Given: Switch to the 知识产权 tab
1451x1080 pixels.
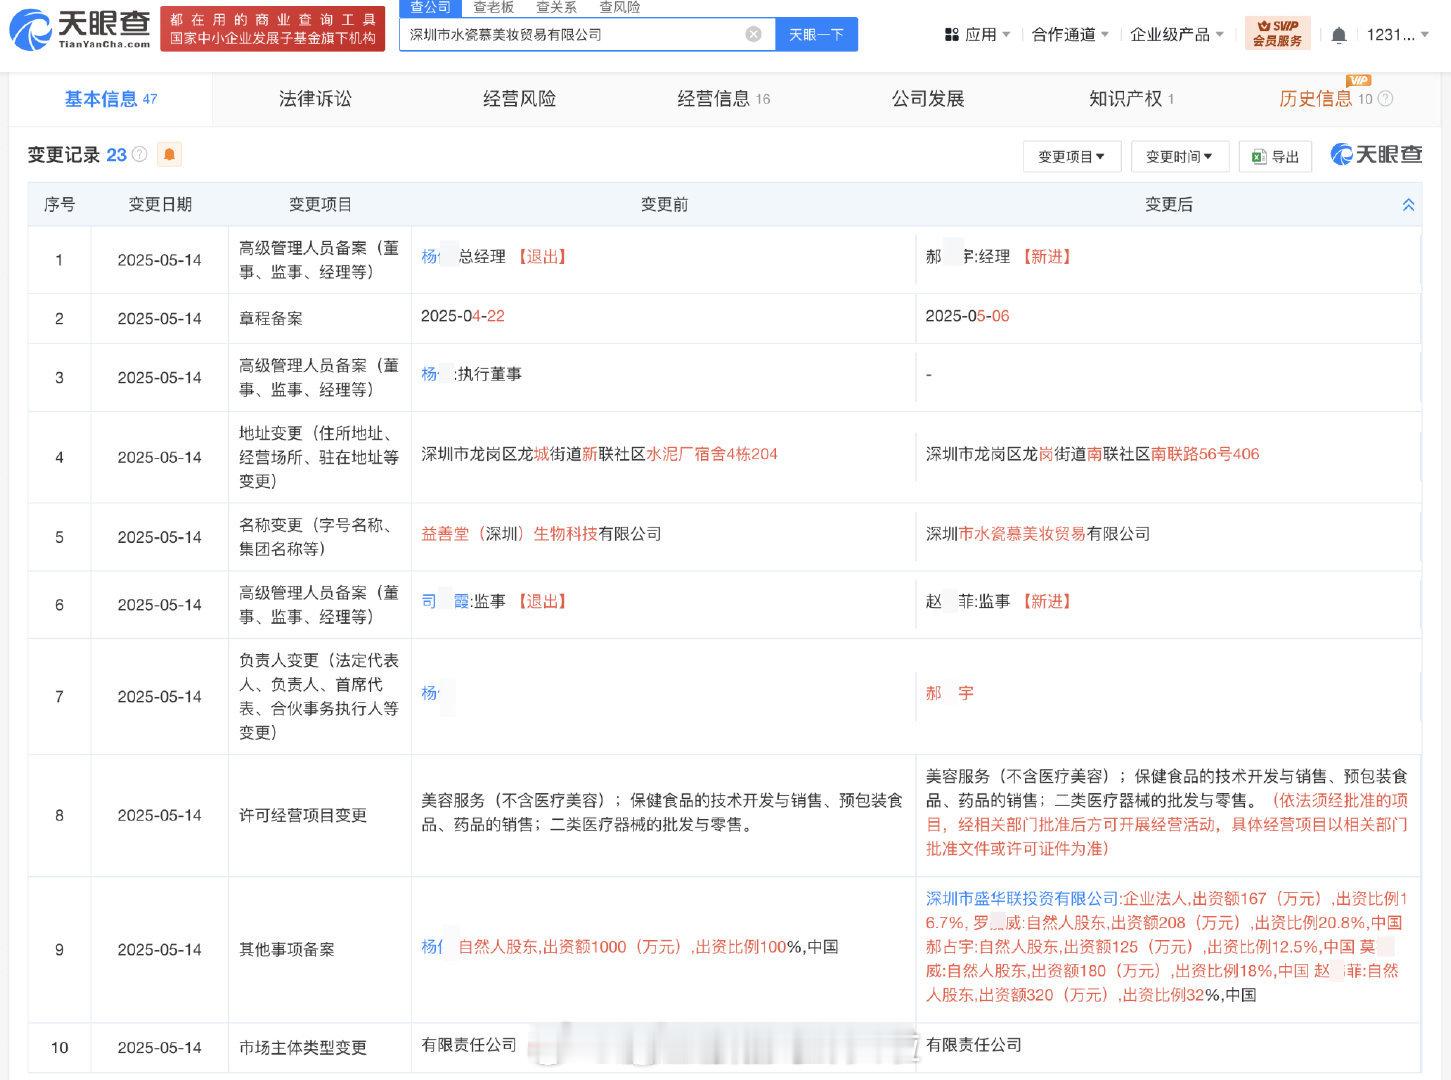Looking at the screenshot, I should coord(1131,99).
